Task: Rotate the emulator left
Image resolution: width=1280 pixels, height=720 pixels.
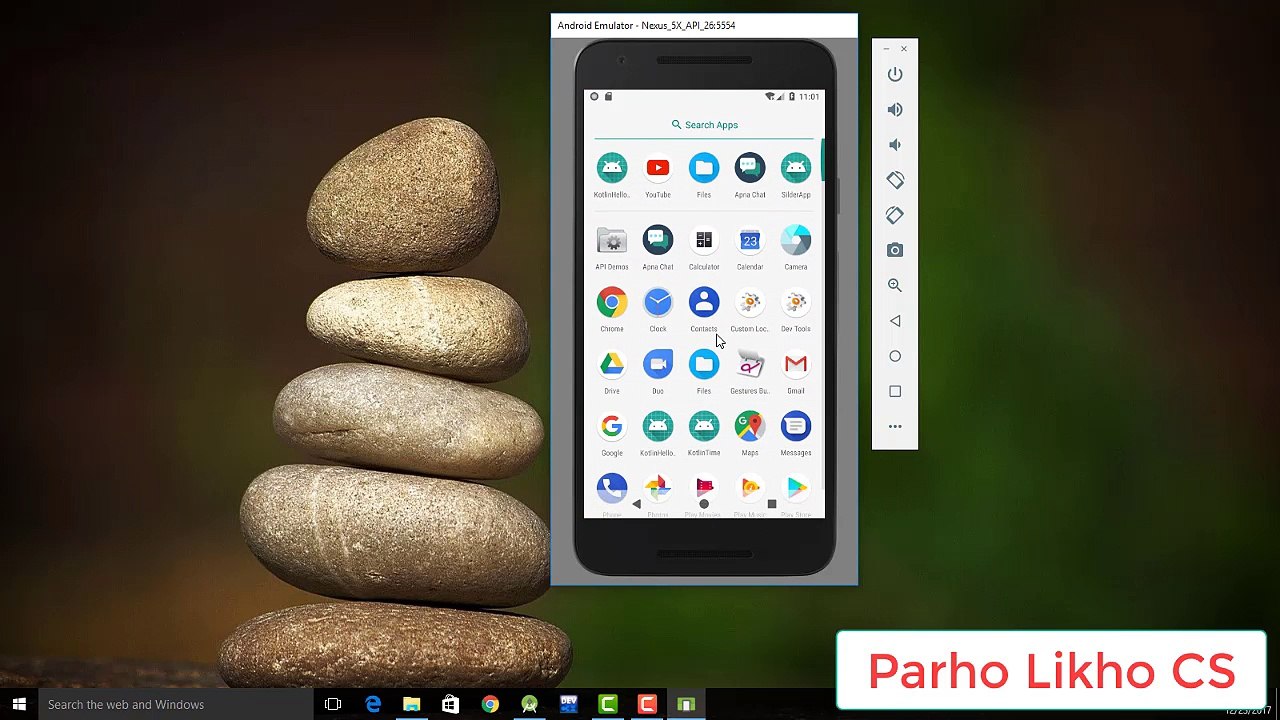Action: coord(895,180)
